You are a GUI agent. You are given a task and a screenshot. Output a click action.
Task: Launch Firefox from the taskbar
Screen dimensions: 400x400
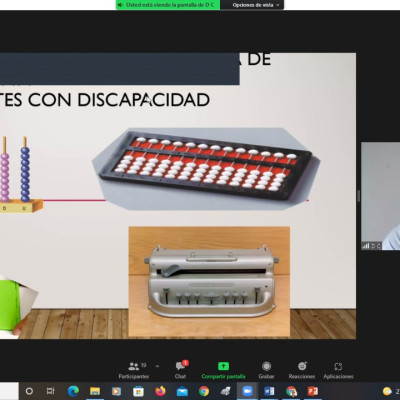(160, 391)
